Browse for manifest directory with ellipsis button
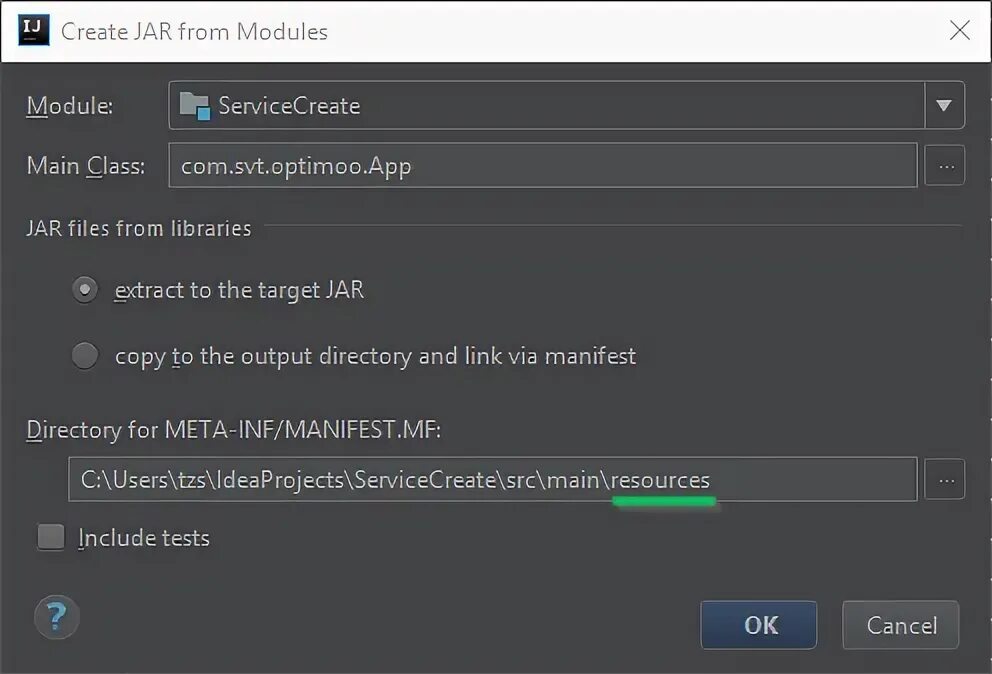Viewport: 992px width, 674px height. point(945,480)
